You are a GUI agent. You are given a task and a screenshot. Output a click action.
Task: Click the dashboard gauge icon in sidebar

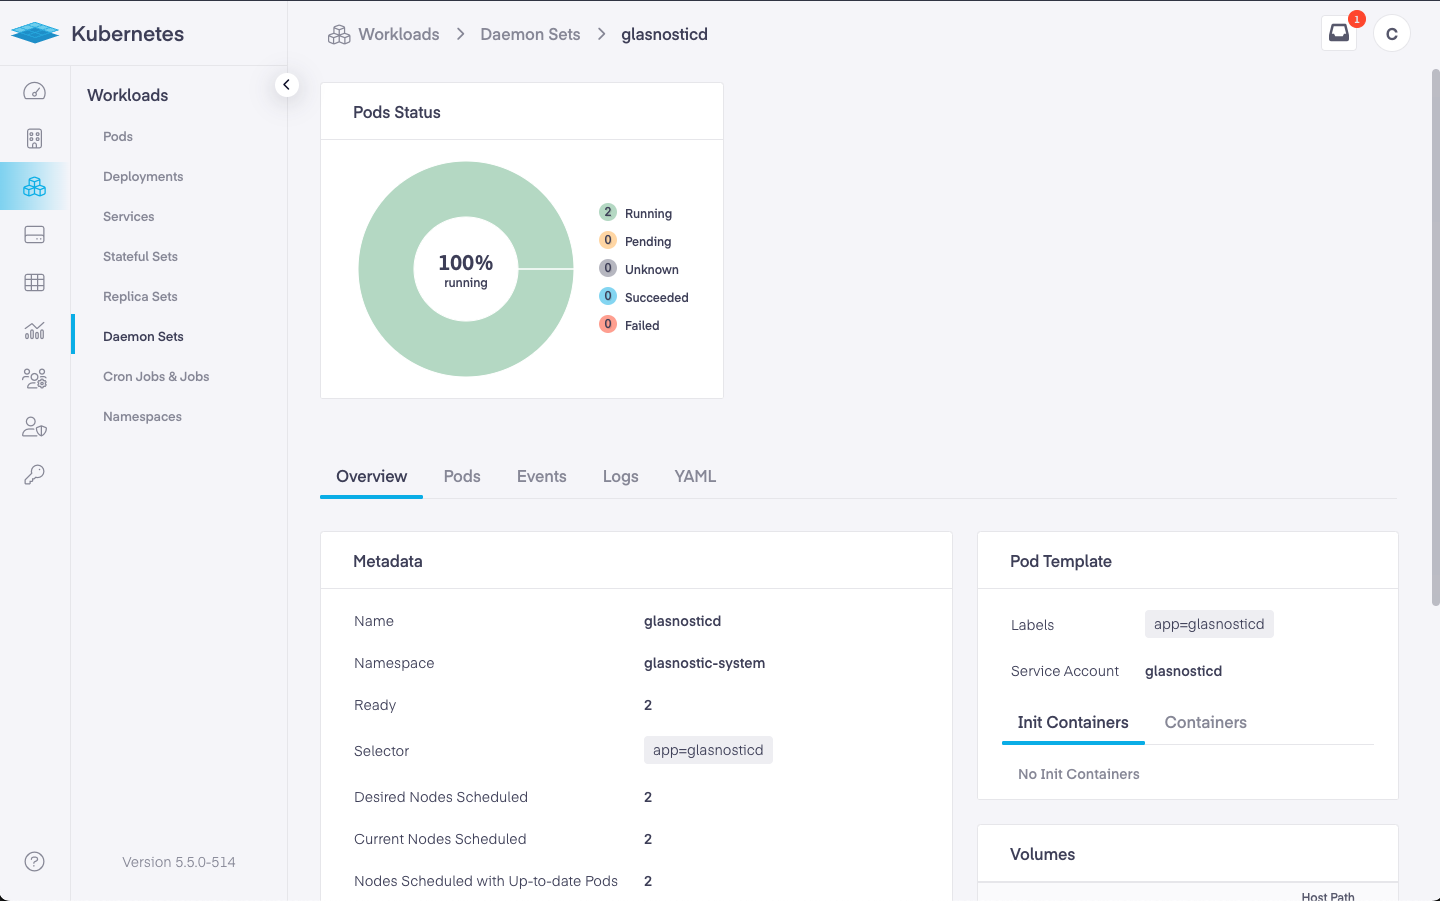coord(34,91)
